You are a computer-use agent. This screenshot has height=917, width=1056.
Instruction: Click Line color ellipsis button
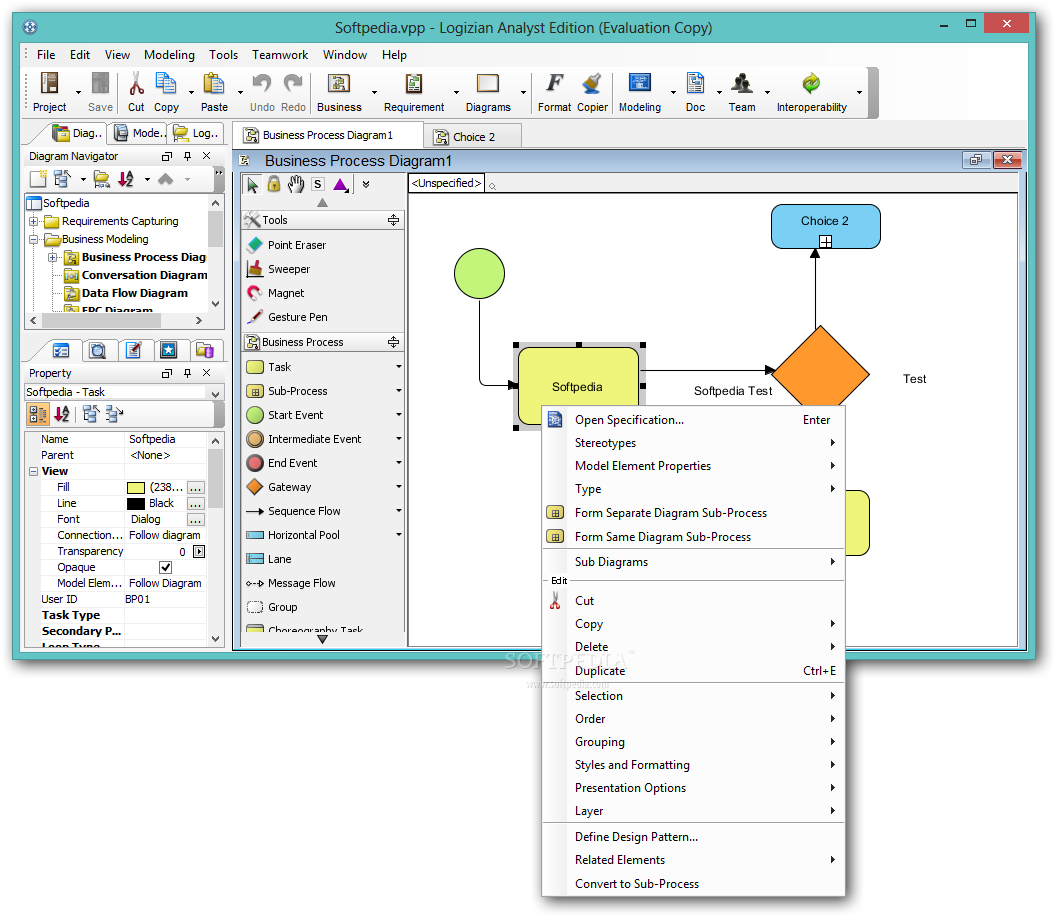coord(196,504)
